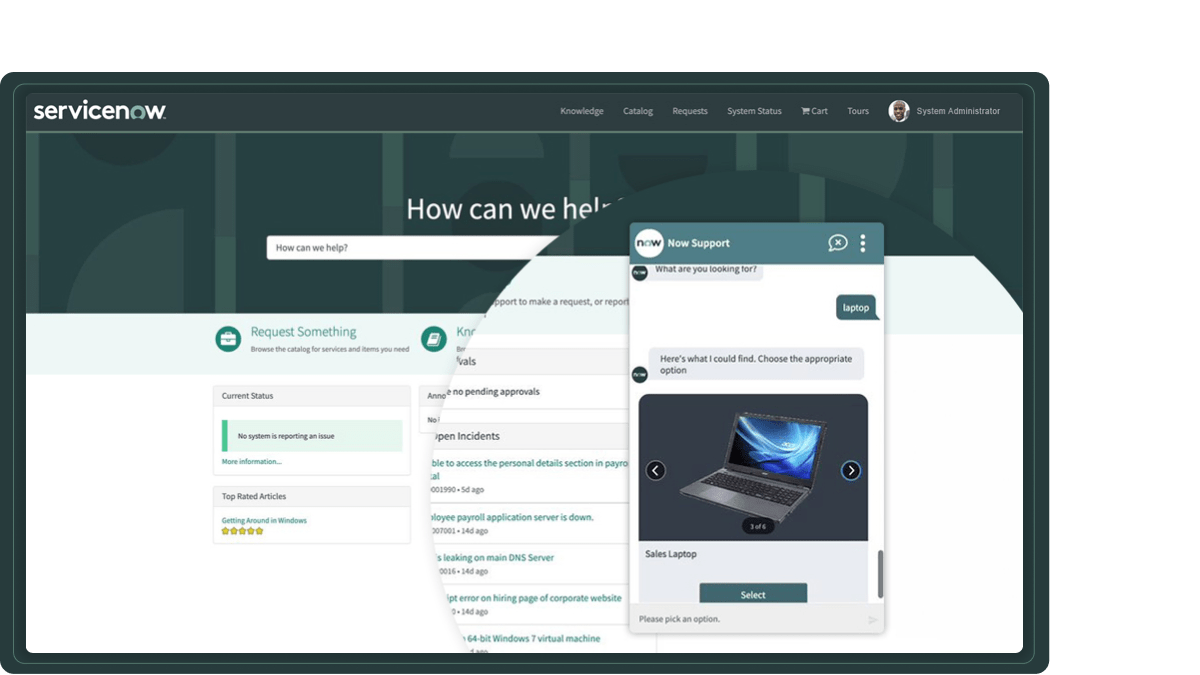1200x675 pixels.
Task: Open the Knowledge menu item
Action: [x=582, y=111]
